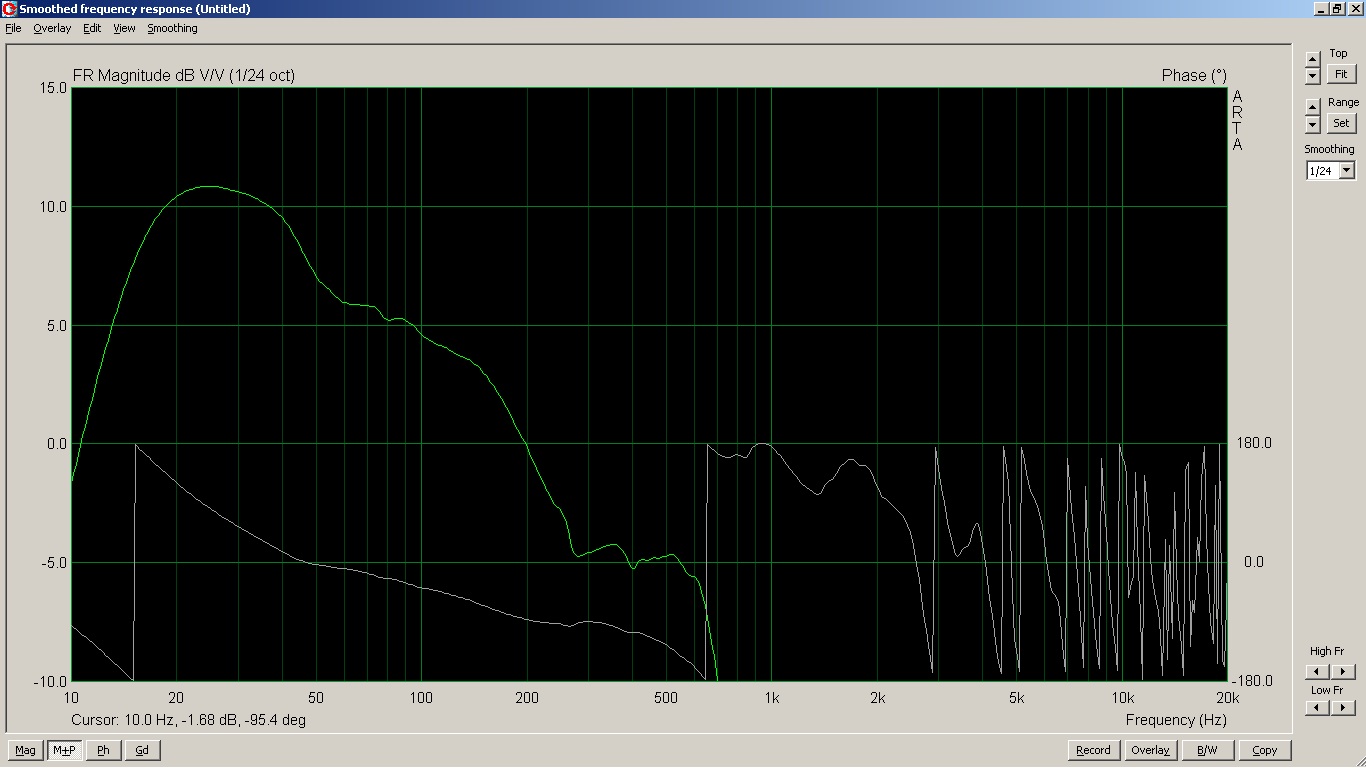
Task: Restore down the window
Action: tap(1337, 9)
